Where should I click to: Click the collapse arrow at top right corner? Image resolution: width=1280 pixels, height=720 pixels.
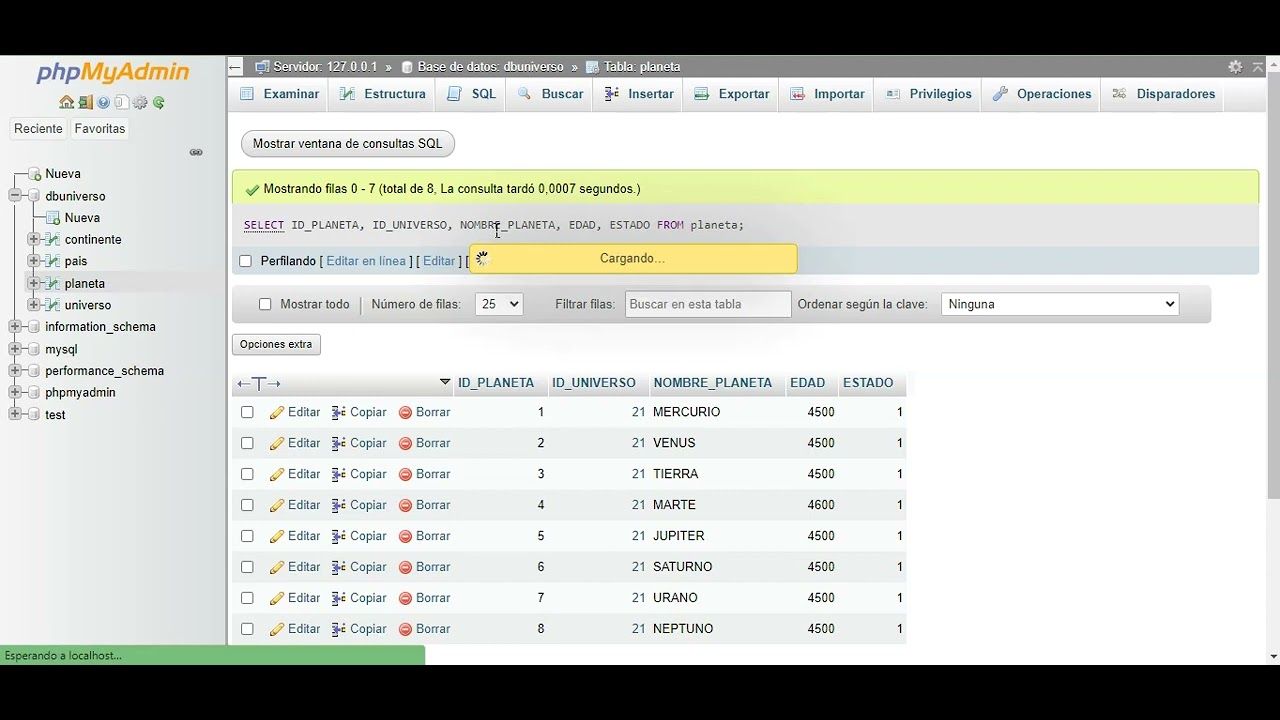click(1259, 67)
